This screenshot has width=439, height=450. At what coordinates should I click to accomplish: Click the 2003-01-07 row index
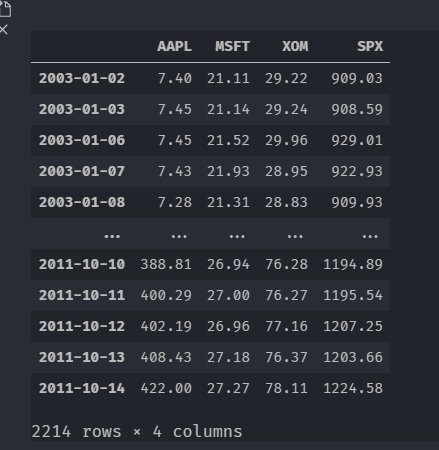pos(82,172)
